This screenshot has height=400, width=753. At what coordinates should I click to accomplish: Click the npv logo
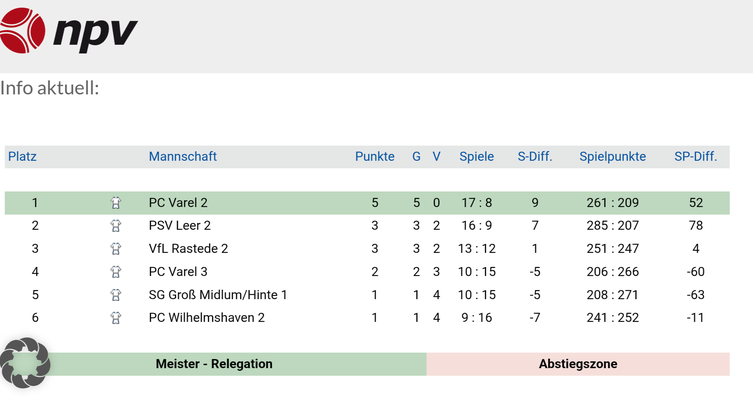point(68,30)
